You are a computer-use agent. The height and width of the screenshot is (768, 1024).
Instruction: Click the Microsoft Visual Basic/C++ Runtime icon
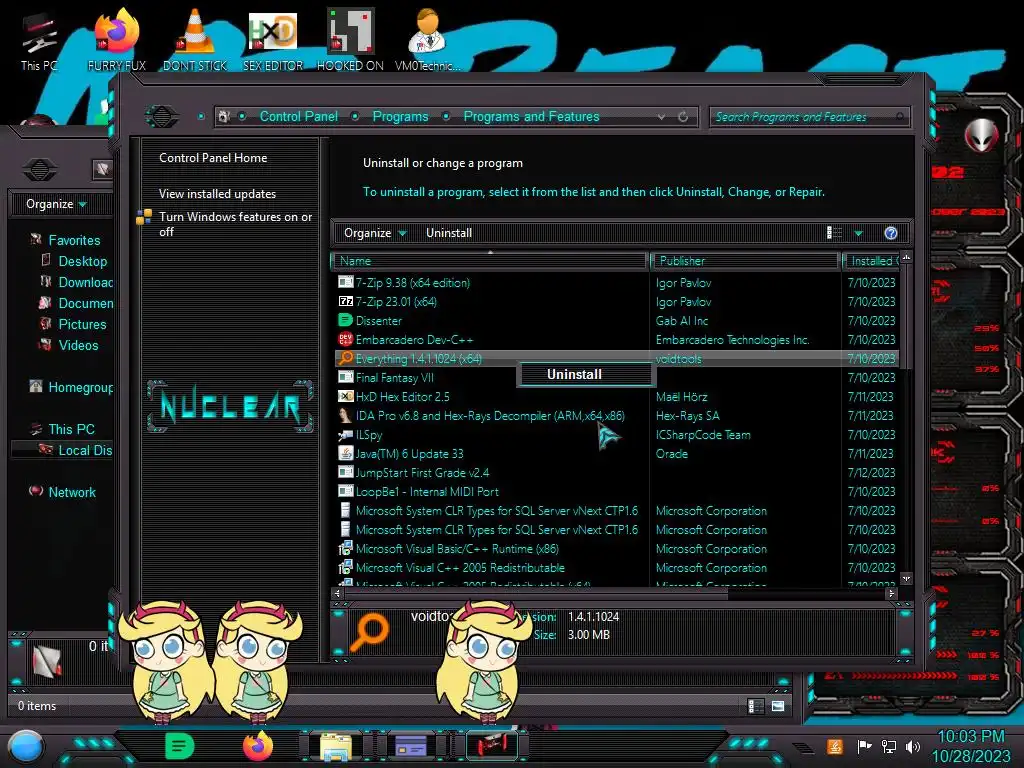tap(345, 549)
